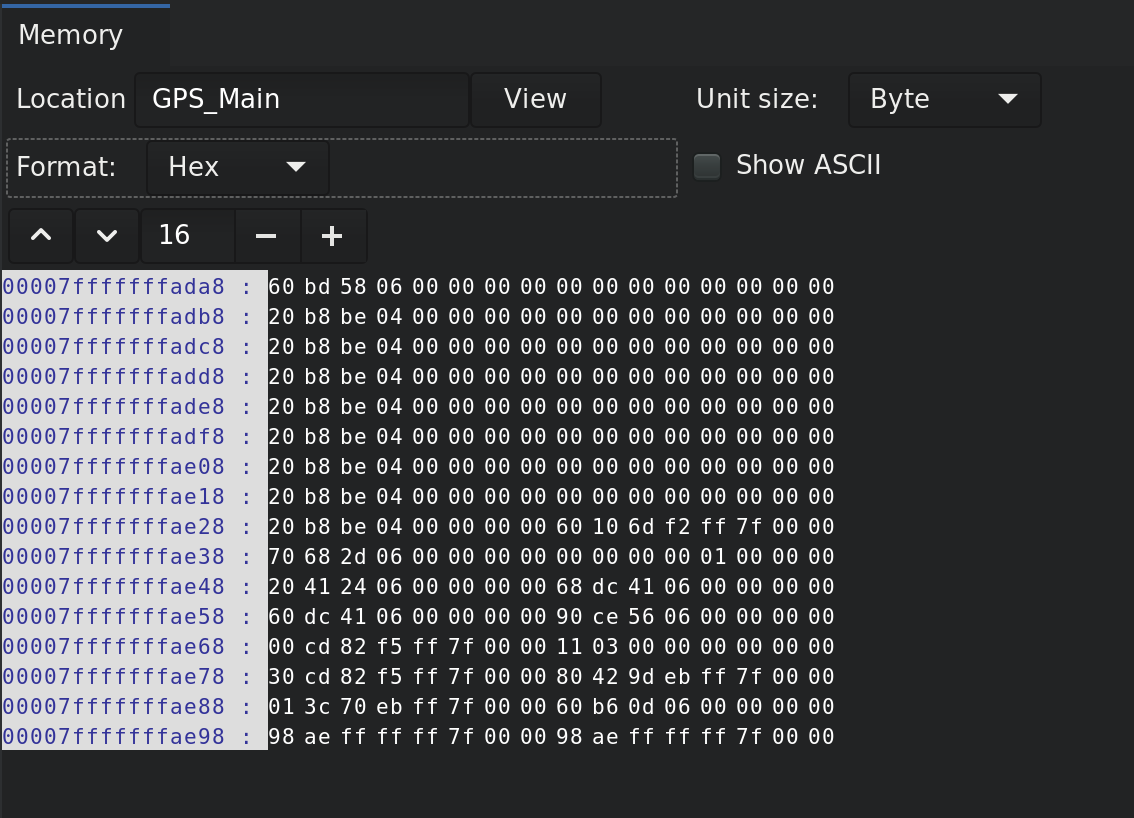The height and width of the screenshot is (818, 1134).
Task: Select address 00007fffffffae68 row
Action: pos(114,647)
